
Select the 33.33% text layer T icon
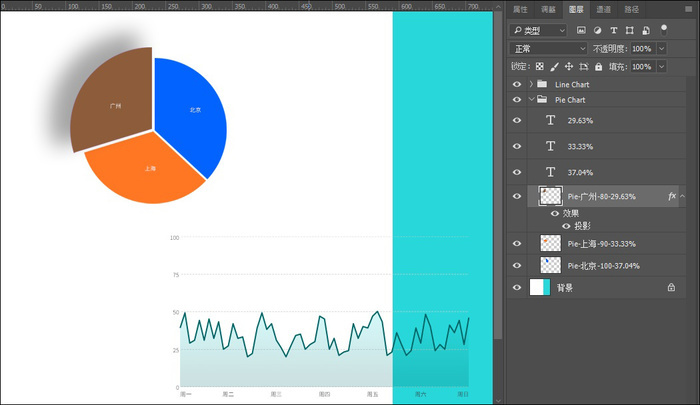(550, 146)
